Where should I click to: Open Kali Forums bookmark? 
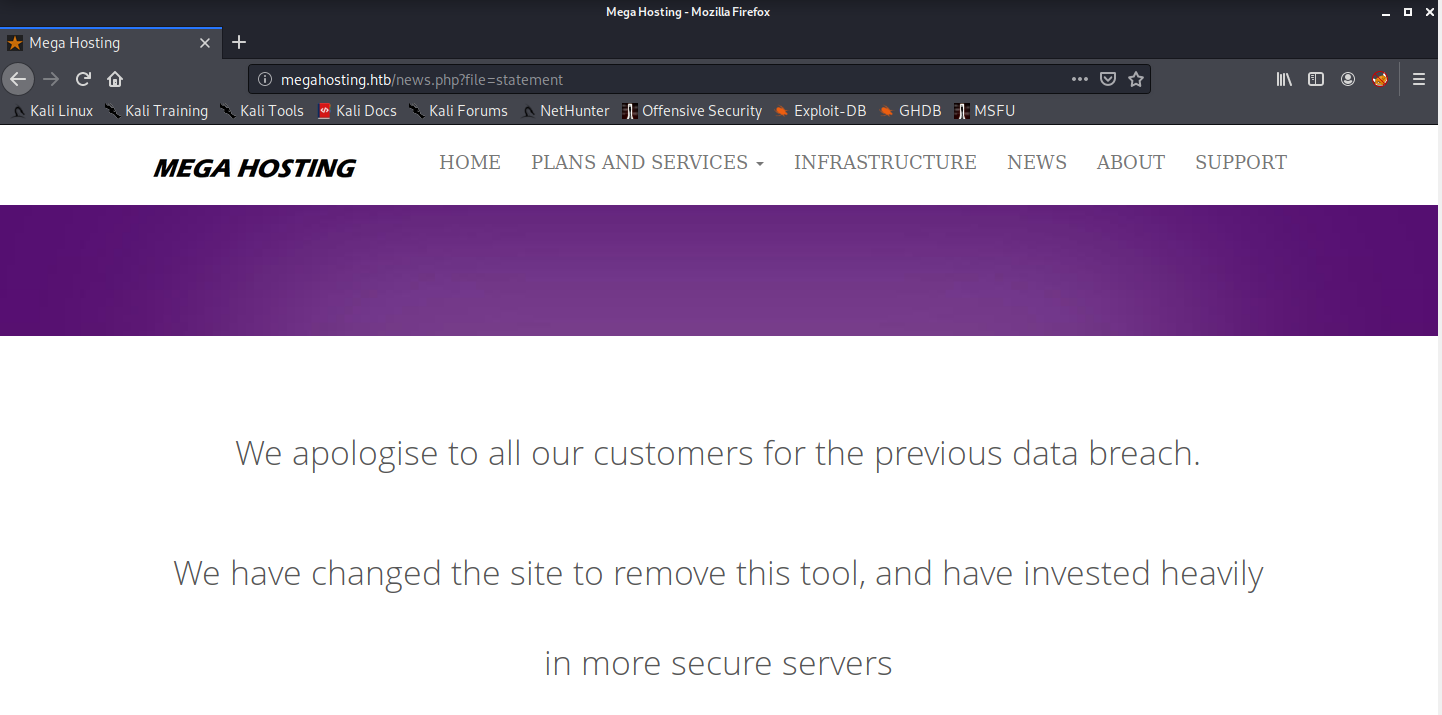pyautogui.click(x=458, y=111)
